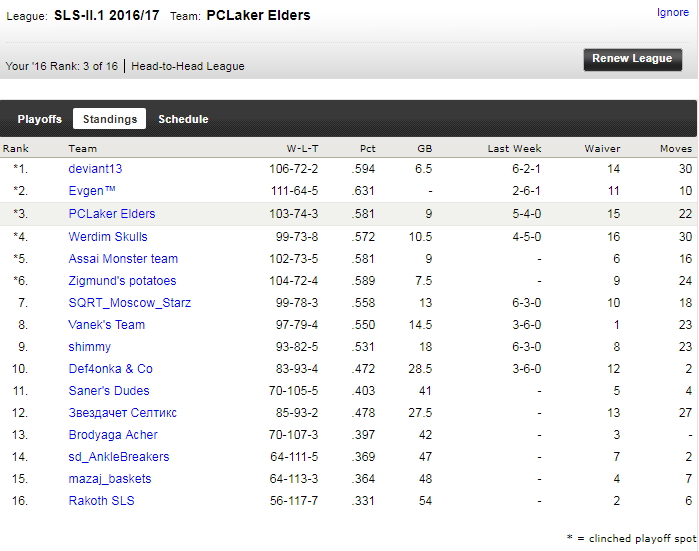Select the 103-74-3 record for PCLaker Elders
699x551 pixels.
coord(293,214)
